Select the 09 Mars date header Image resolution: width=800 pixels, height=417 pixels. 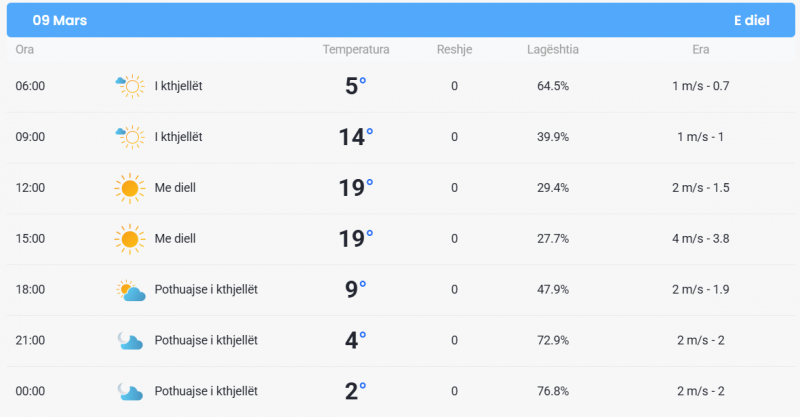[59, 20]
